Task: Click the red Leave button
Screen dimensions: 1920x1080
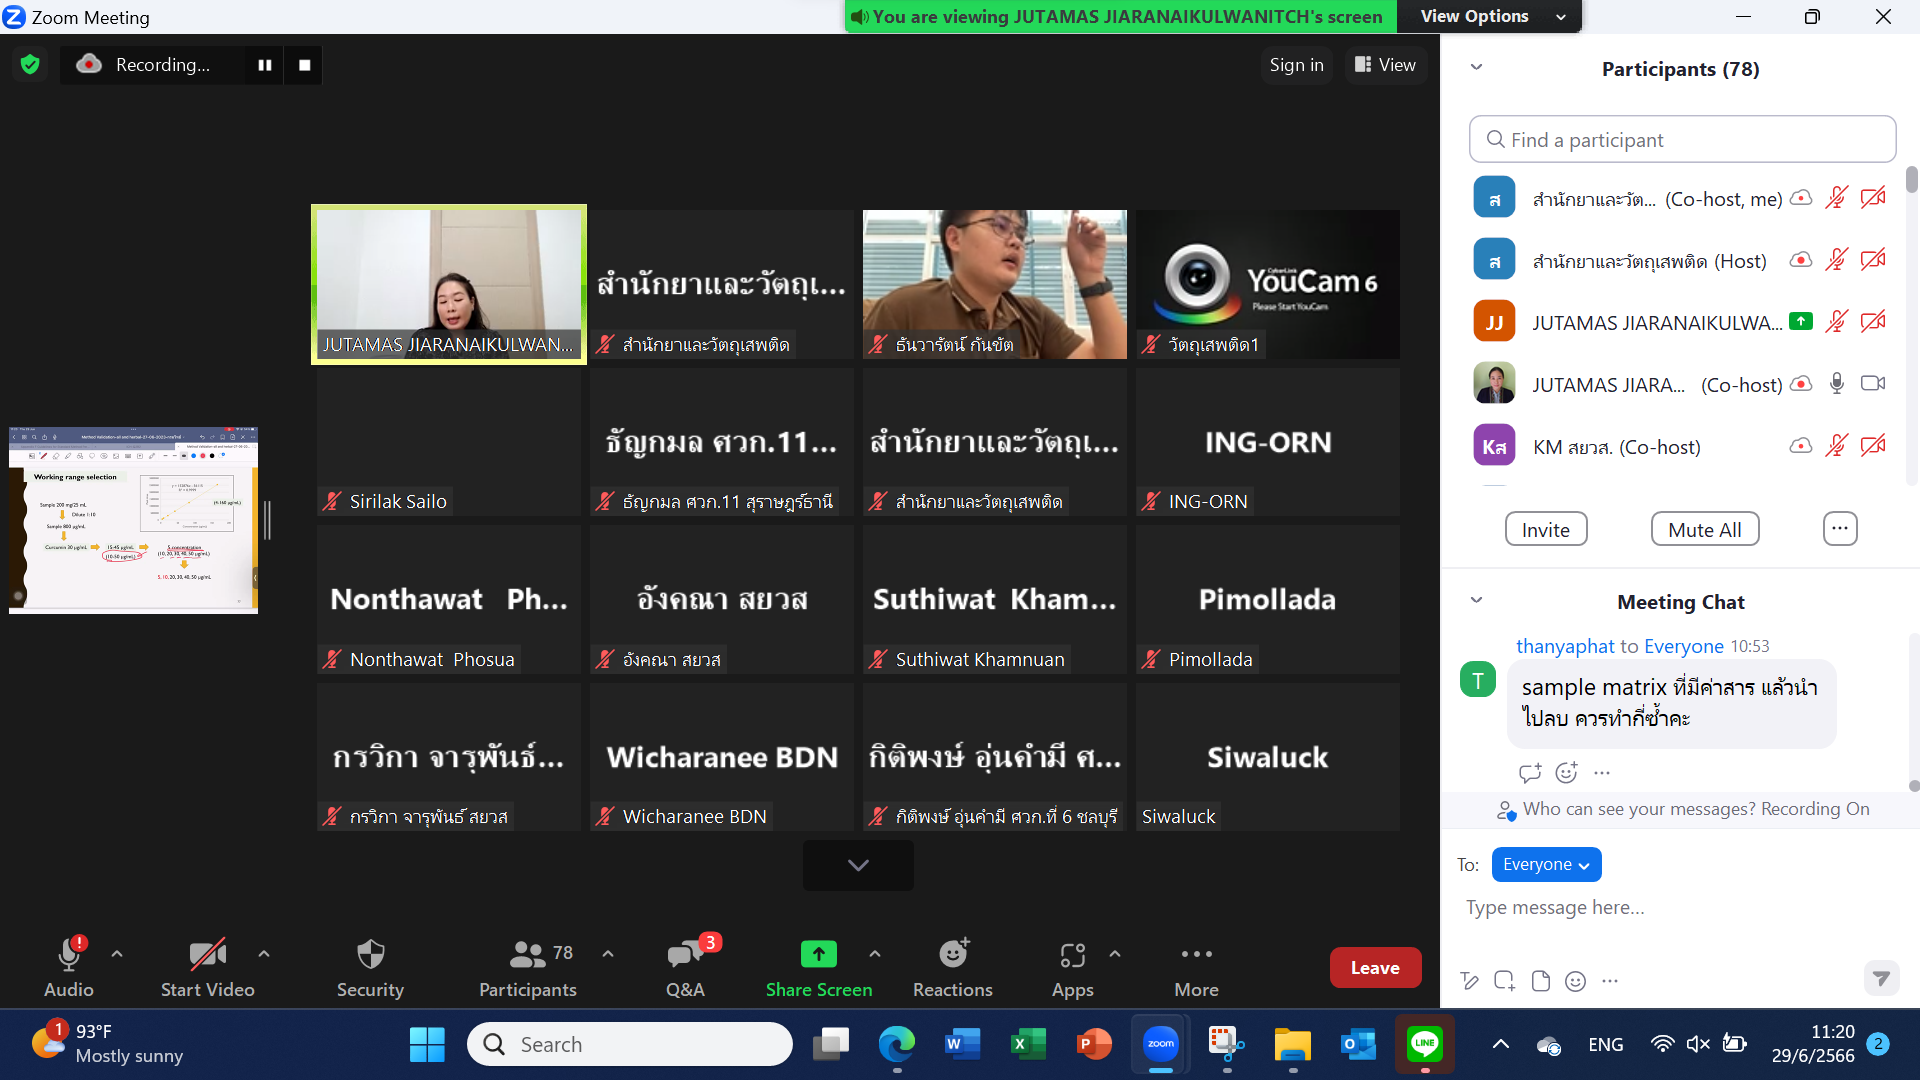Action: (1374, 968)
